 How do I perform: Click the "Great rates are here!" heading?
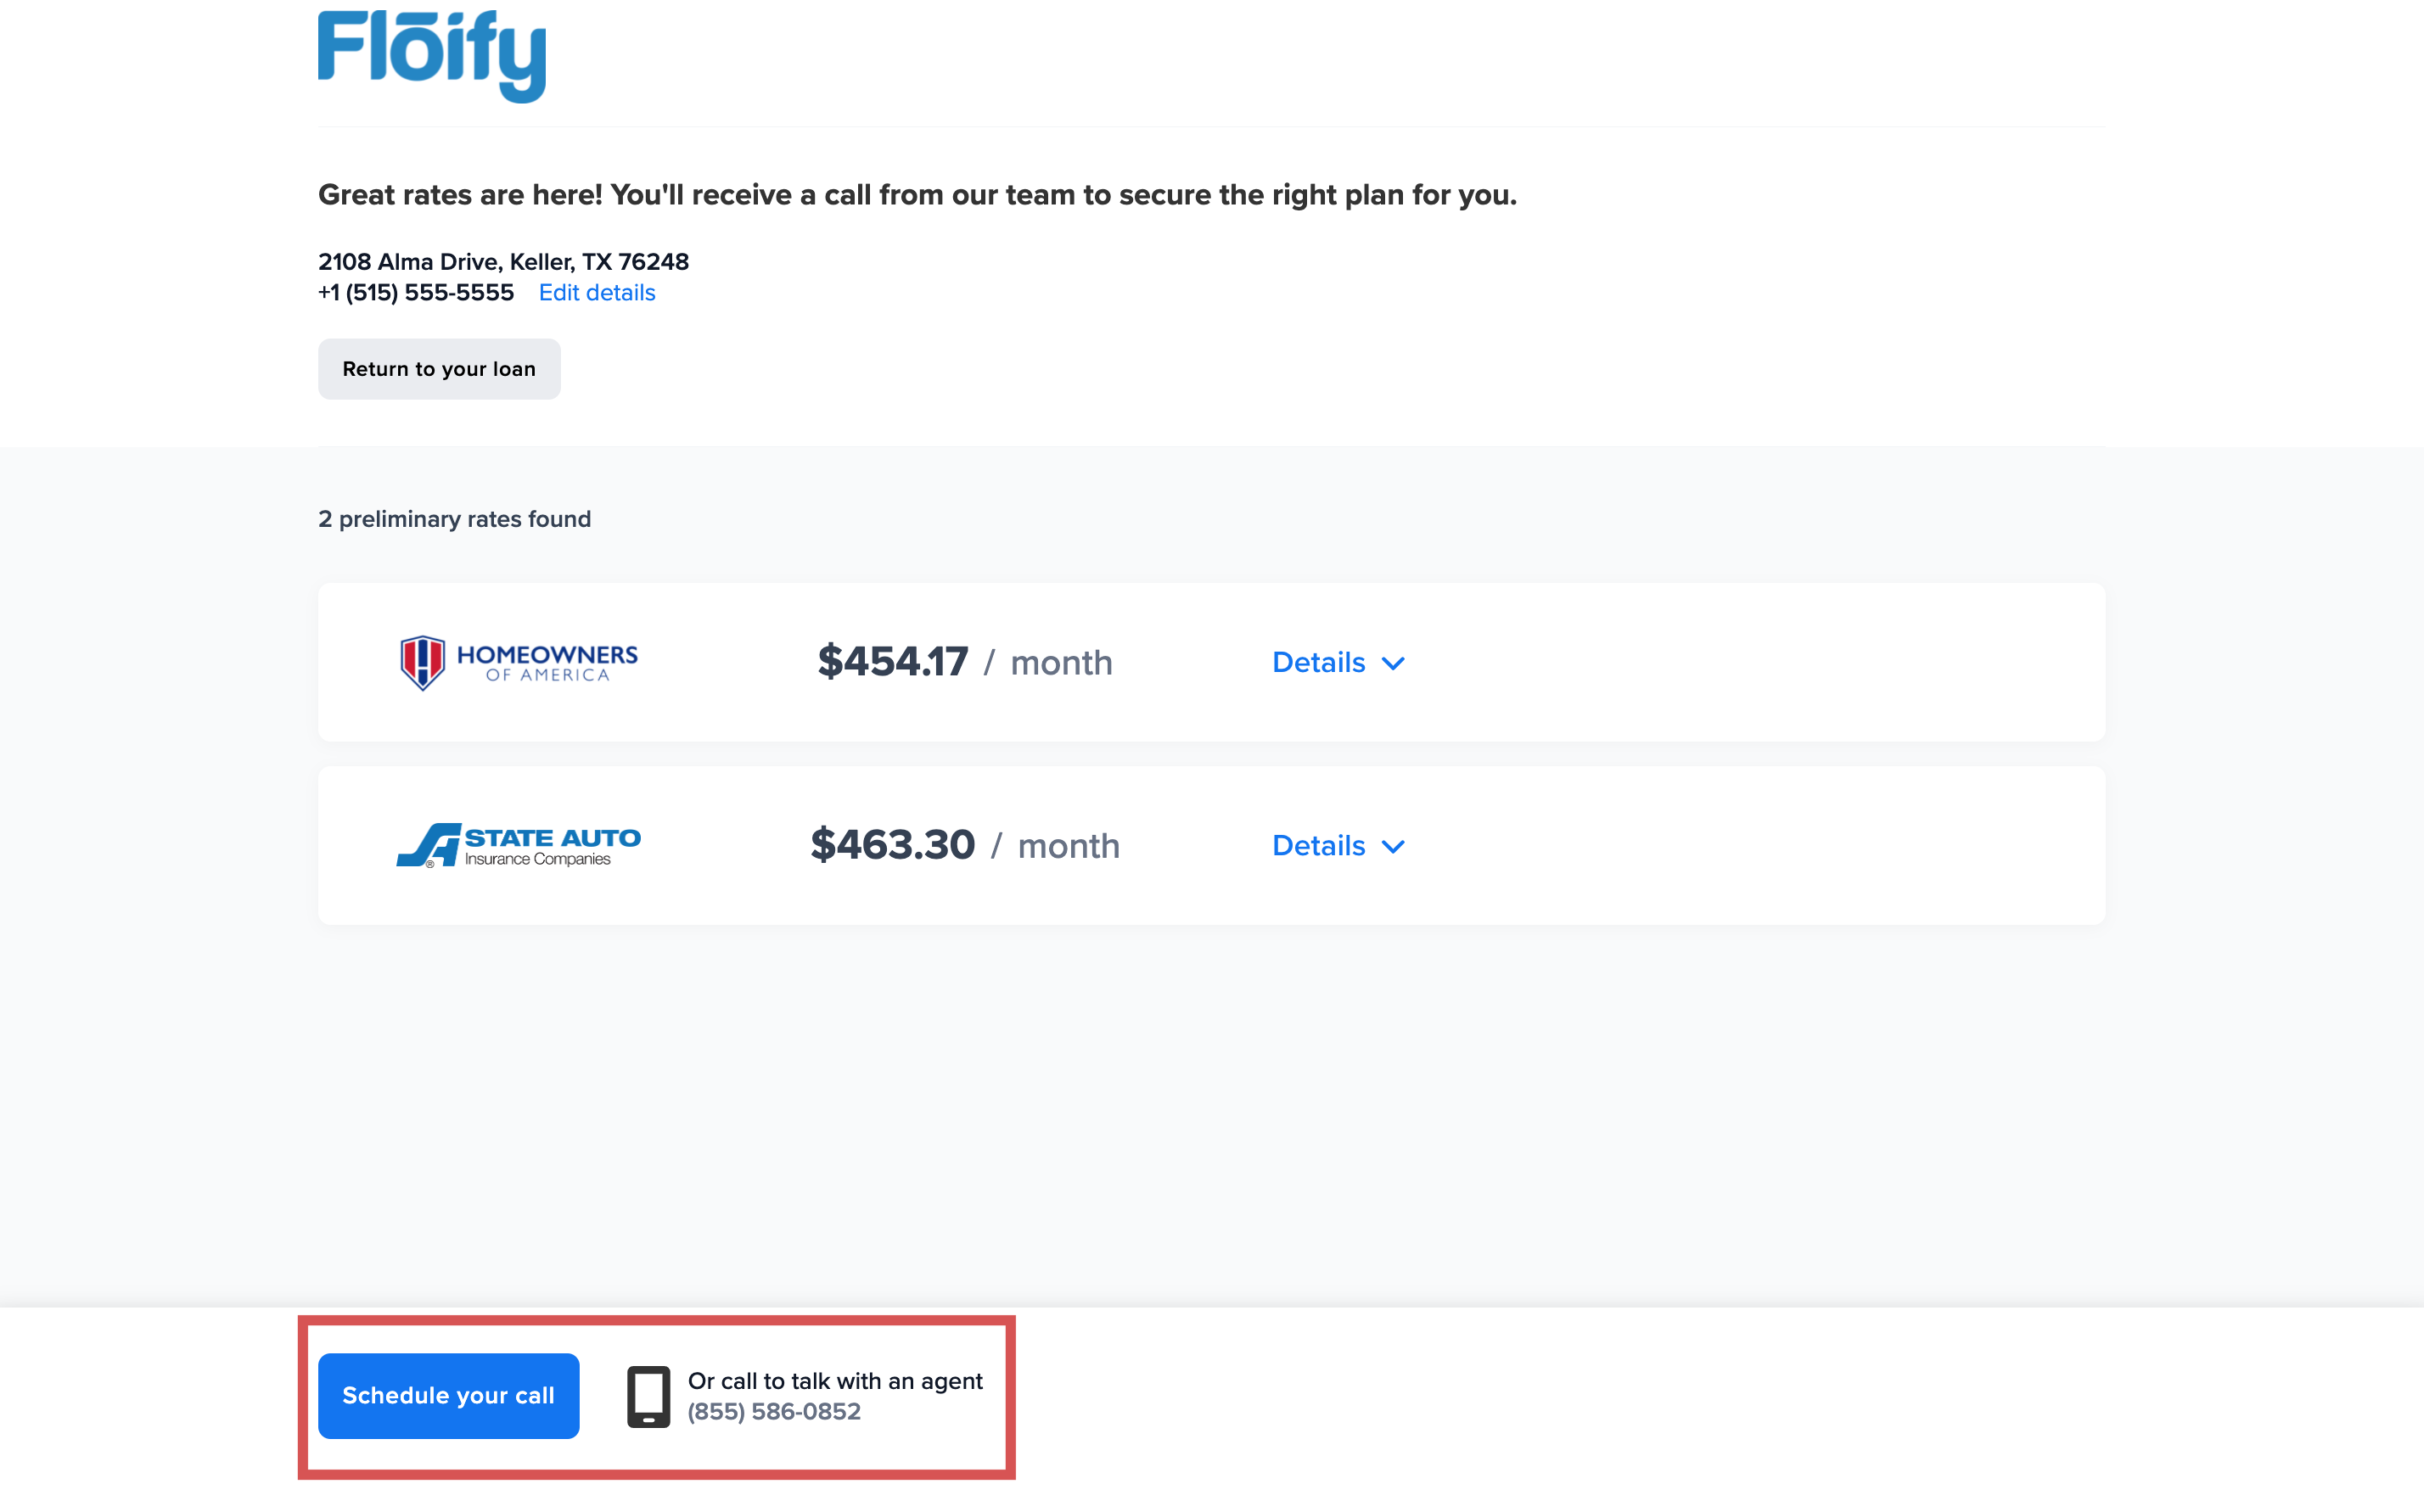917,194
